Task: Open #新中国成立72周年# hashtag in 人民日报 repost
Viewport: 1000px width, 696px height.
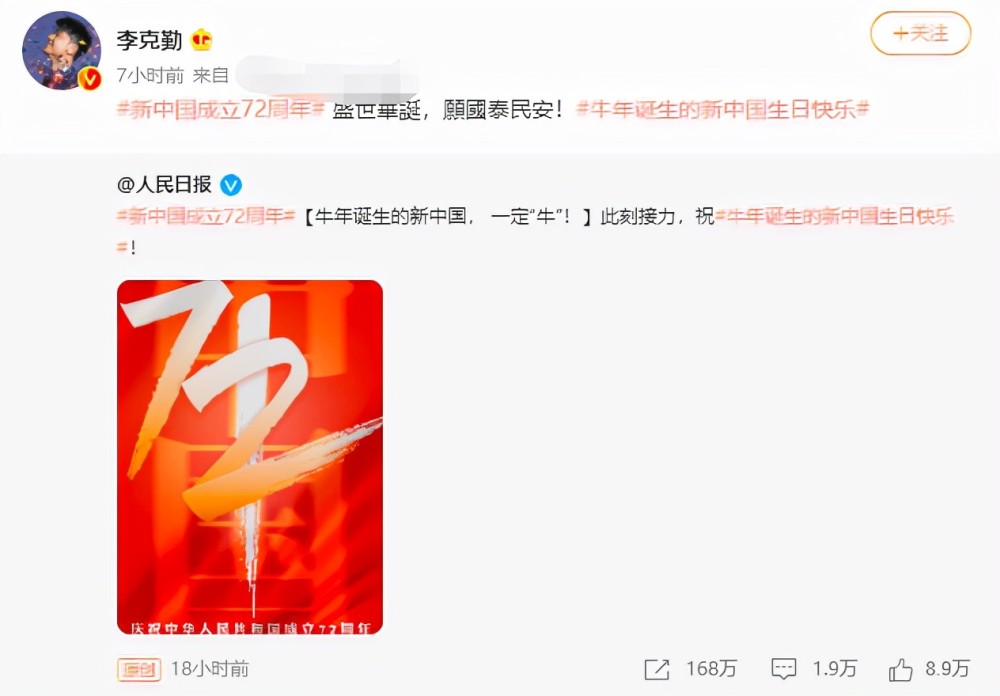Action: click(x=206, y=217)
